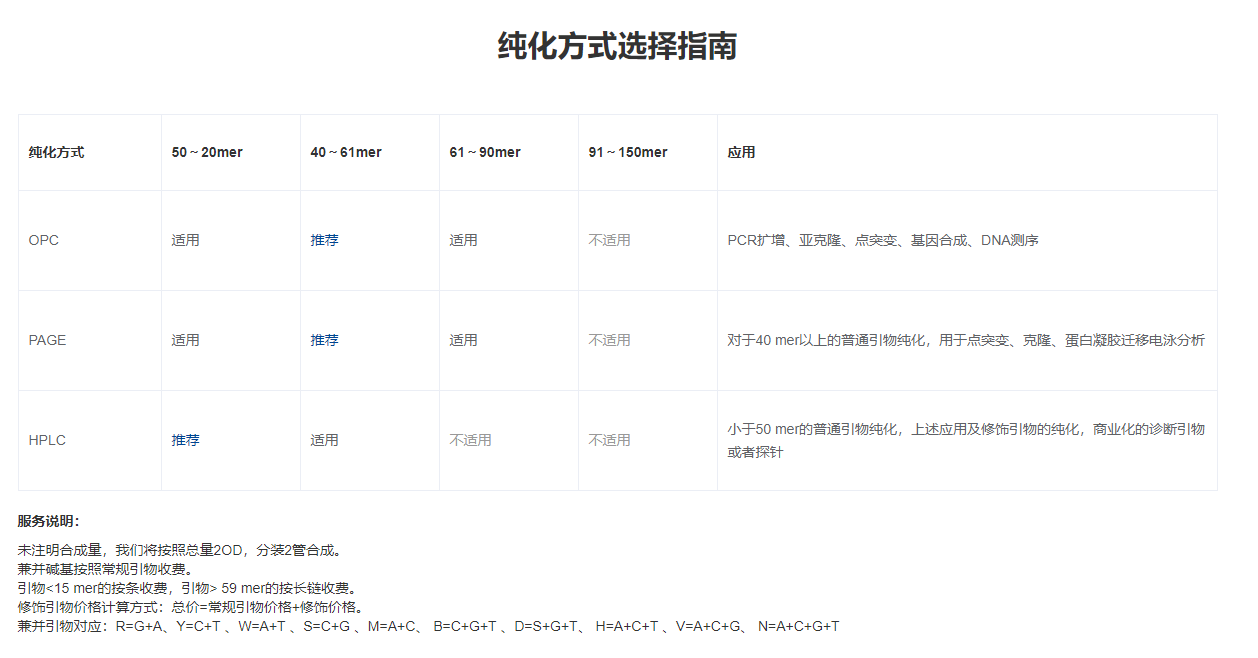Click "推荐" in the PAGE row
The height and width of the screenshot is (658, 1258).
pos(324,341)
